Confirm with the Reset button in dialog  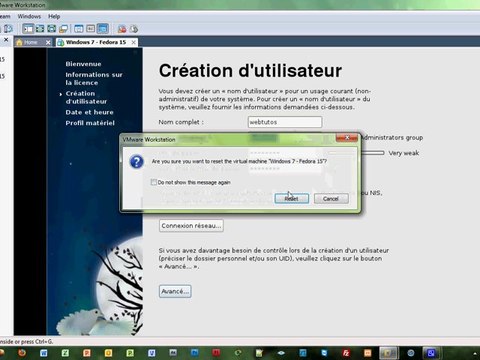pos(291,199)
